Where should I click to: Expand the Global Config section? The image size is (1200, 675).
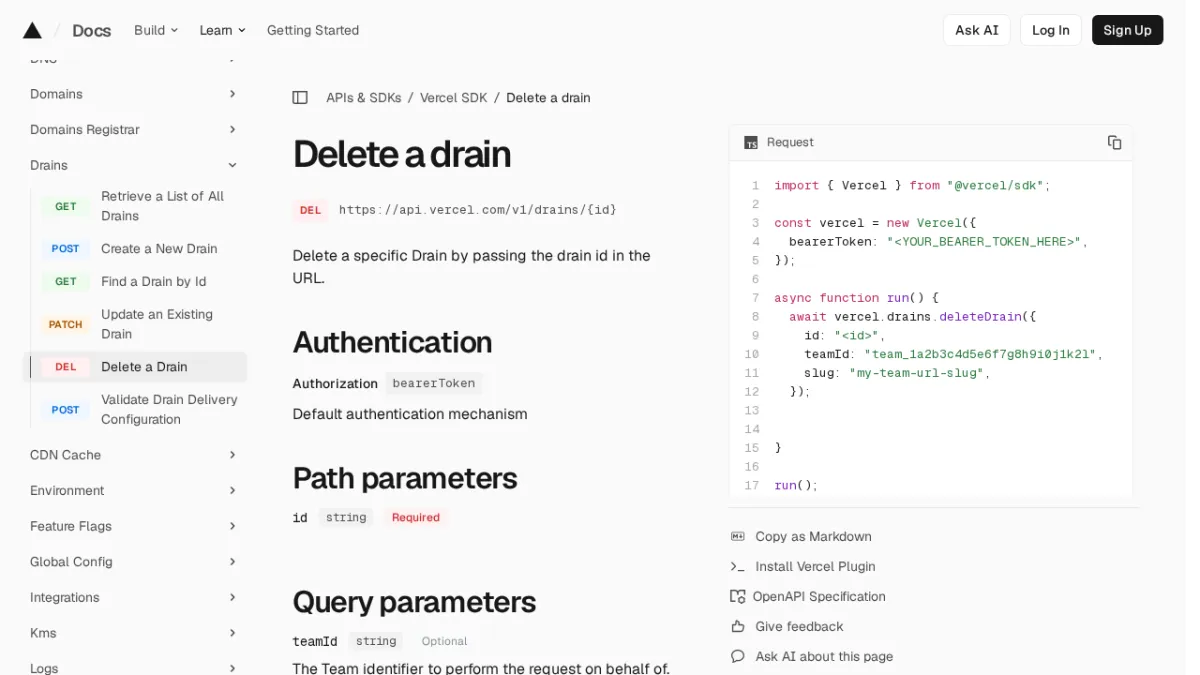coord(232,562)
